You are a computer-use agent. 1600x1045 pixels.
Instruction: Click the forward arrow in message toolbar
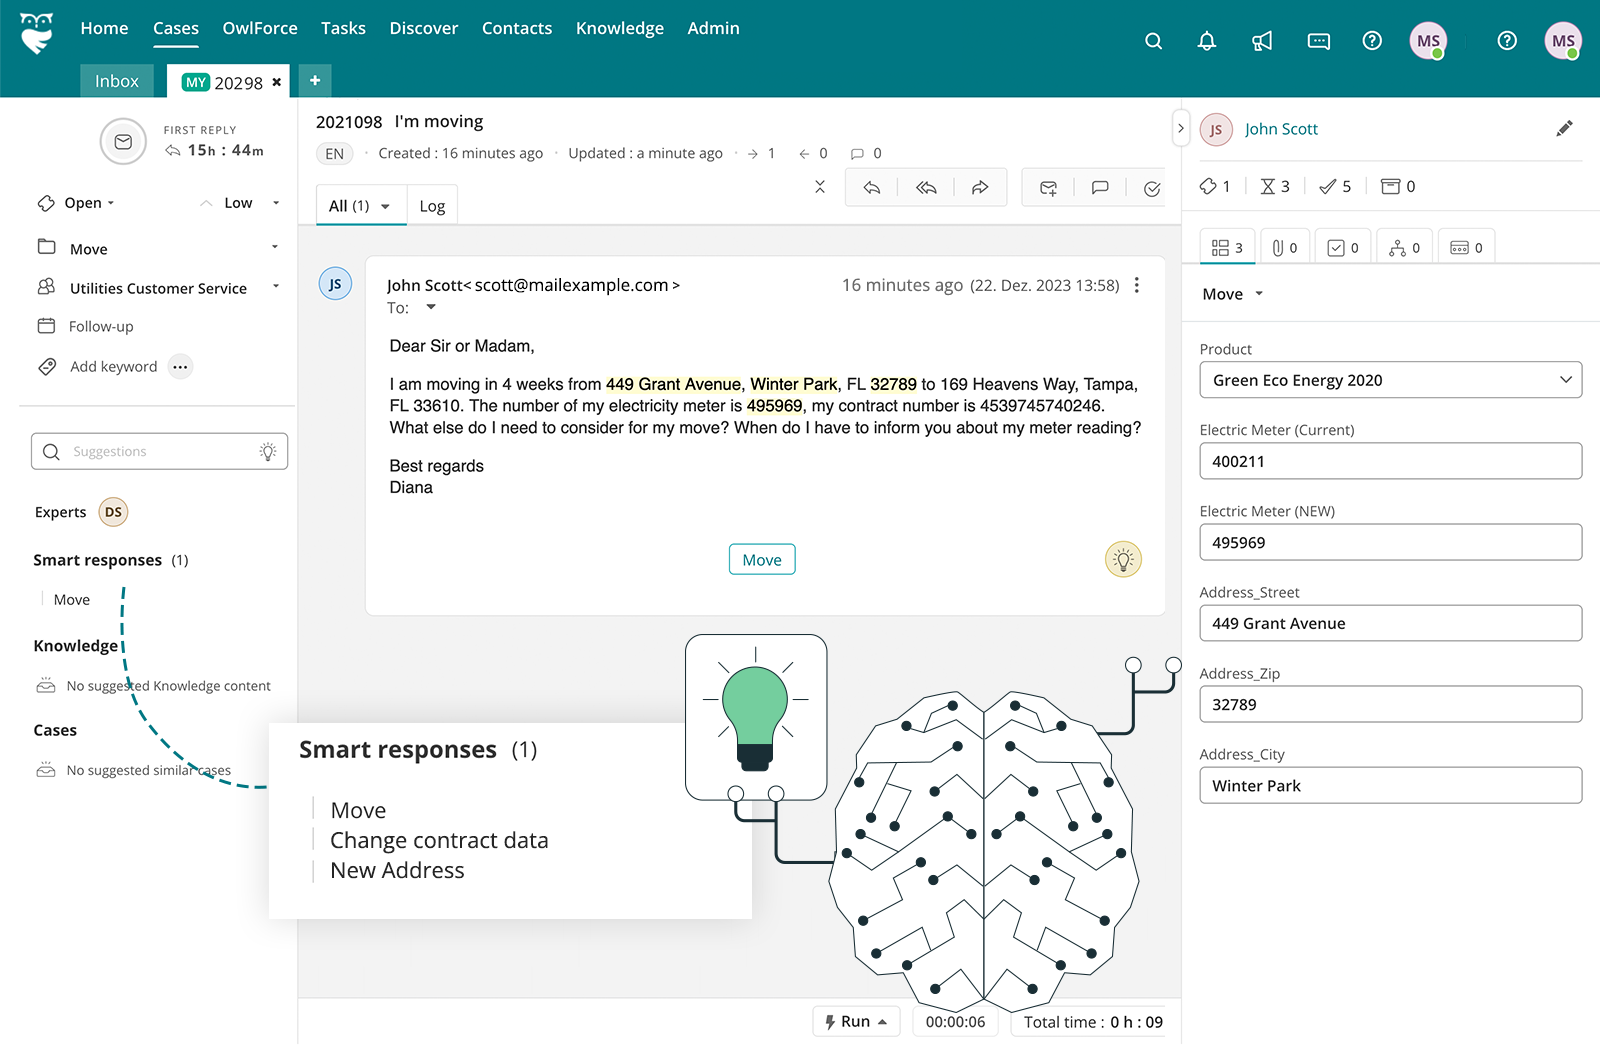pos(980,187)
